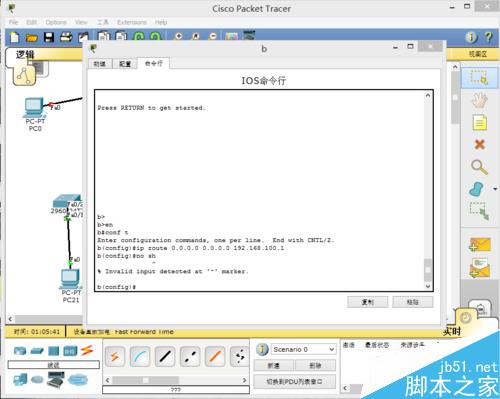
Task: Toggle the PDU list window button
Action: pyautogui.click(x=294, y=382)
